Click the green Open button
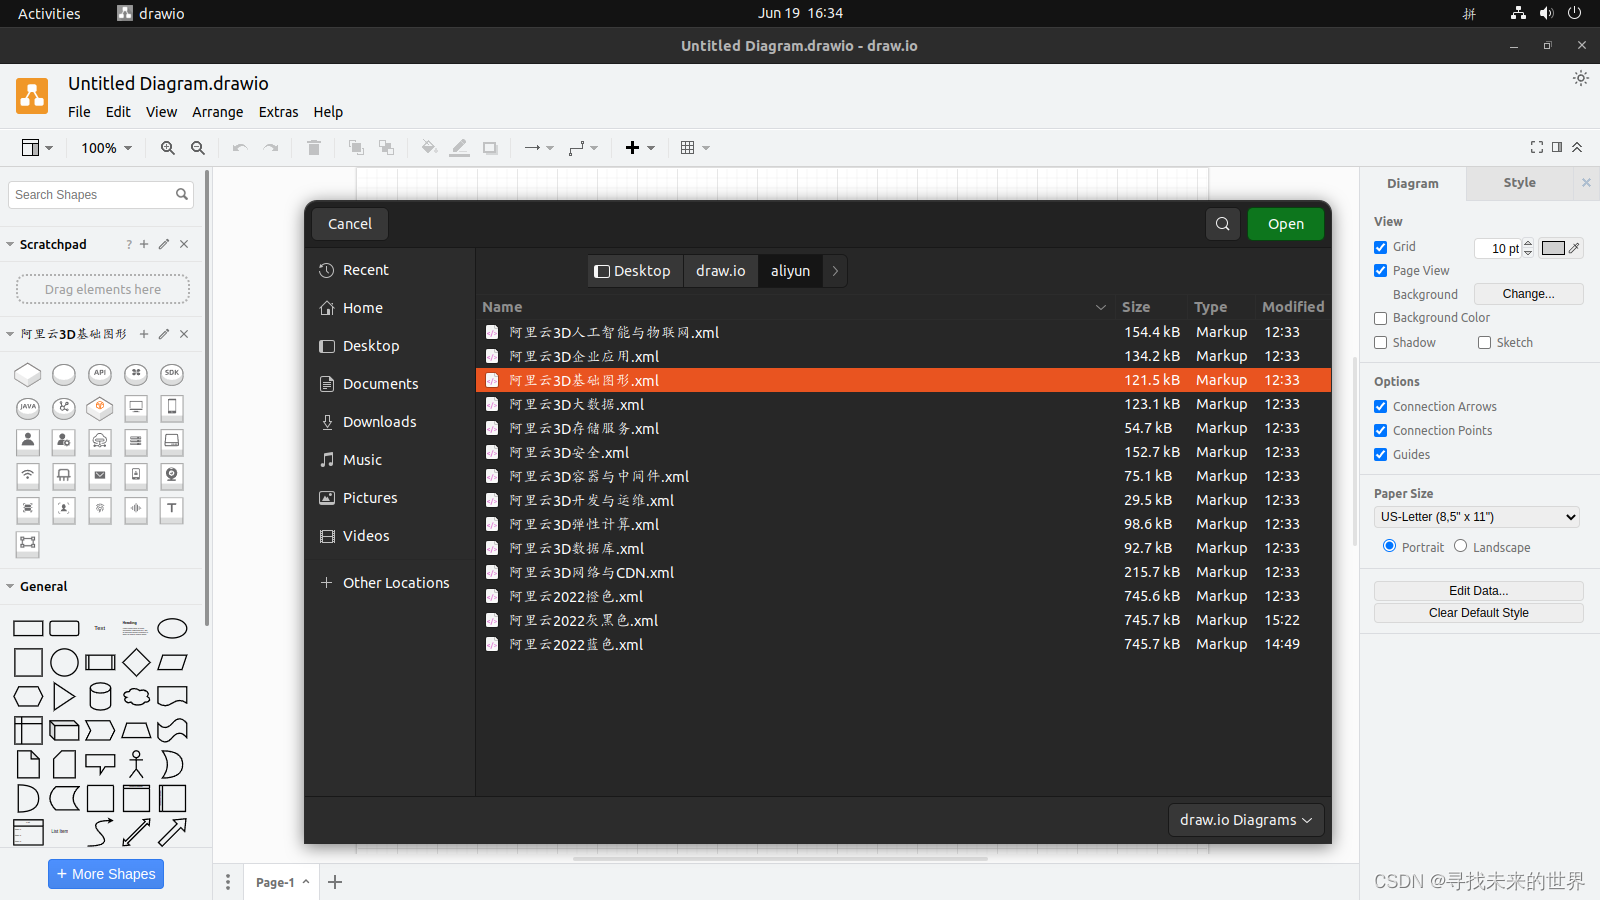1600x900 pixels. pos(1286,224)
